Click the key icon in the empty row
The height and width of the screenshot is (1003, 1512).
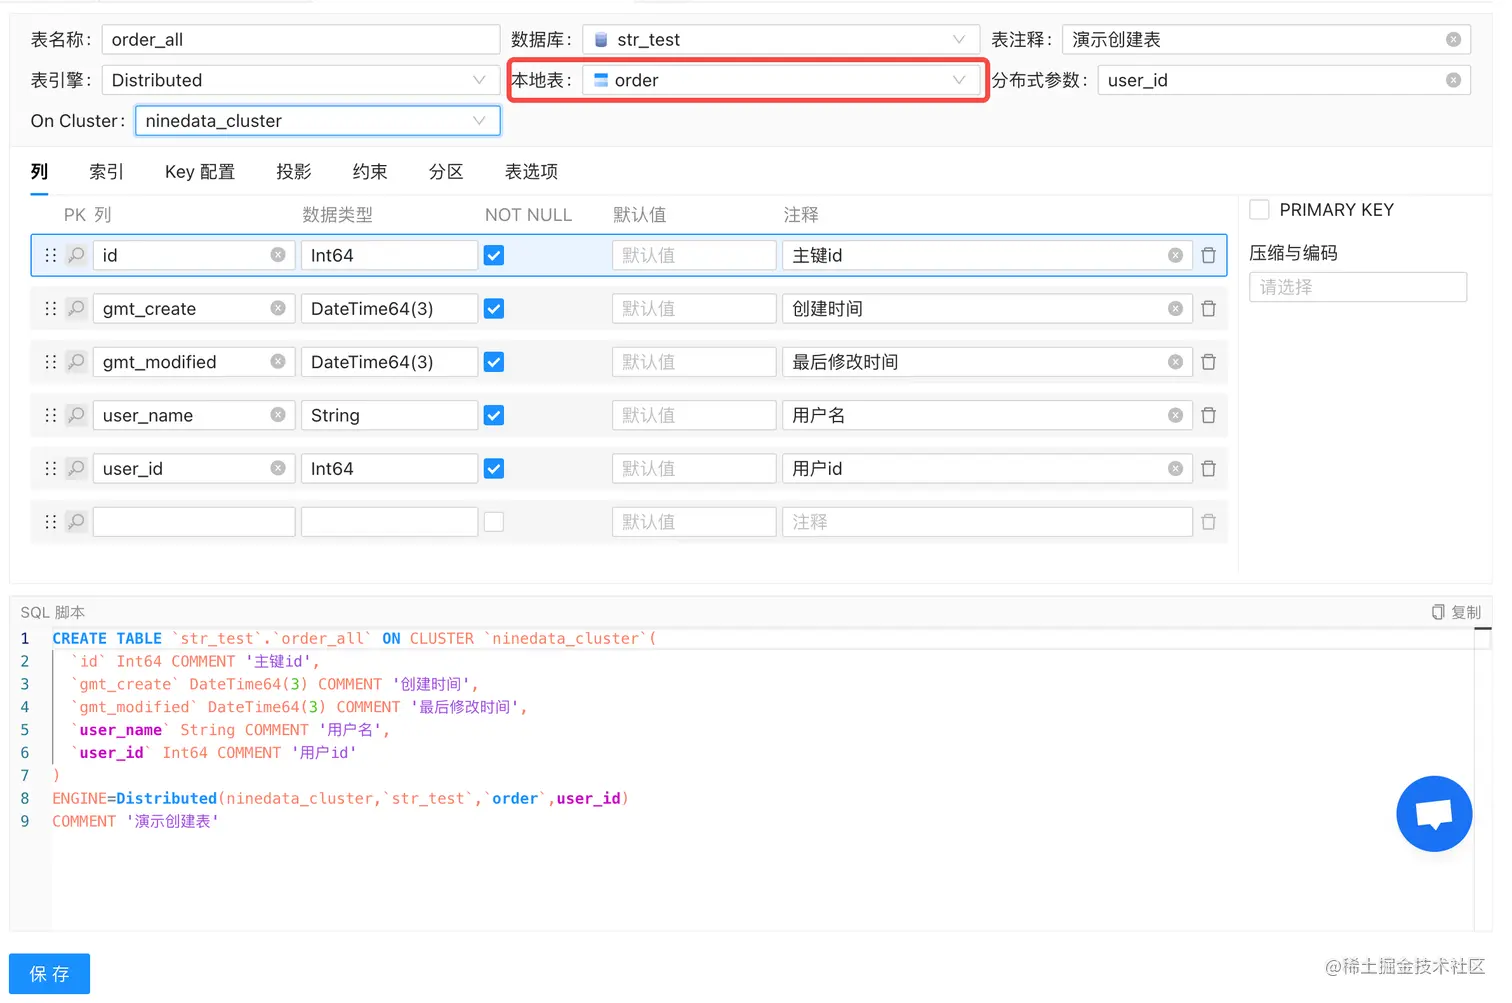tap(76, 521)
